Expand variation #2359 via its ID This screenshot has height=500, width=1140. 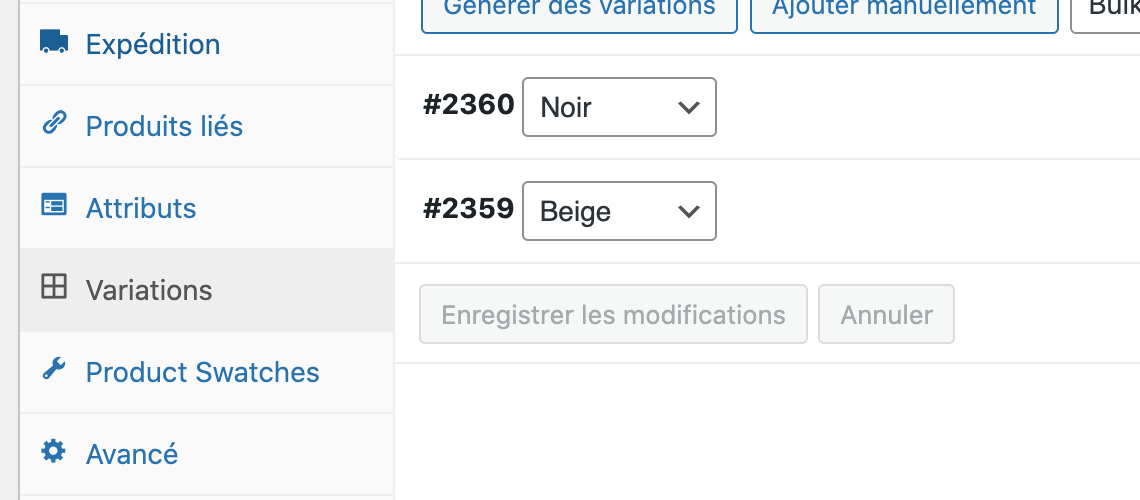point(468,209)
